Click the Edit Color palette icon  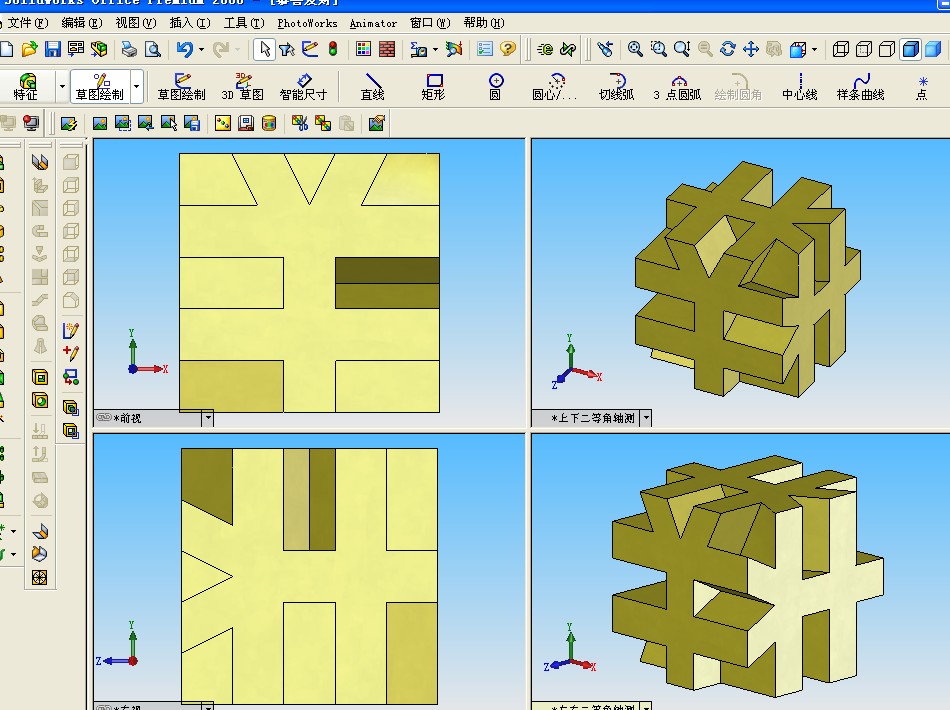[363, 49]
